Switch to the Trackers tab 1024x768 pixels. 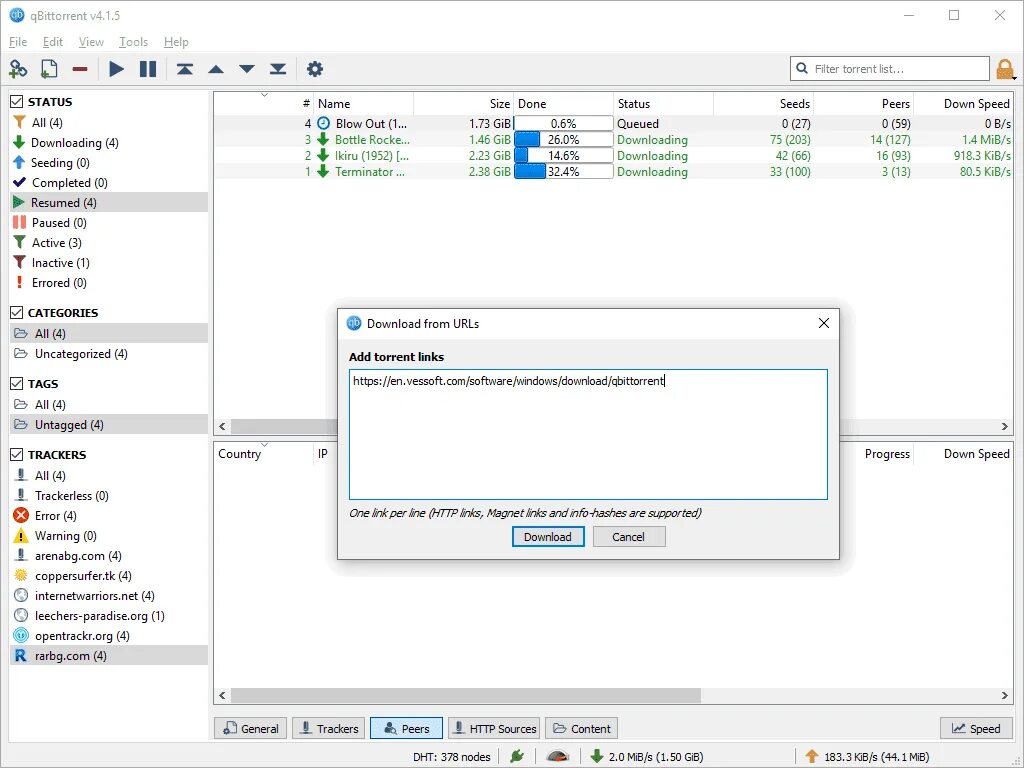(x=328, y=728)
